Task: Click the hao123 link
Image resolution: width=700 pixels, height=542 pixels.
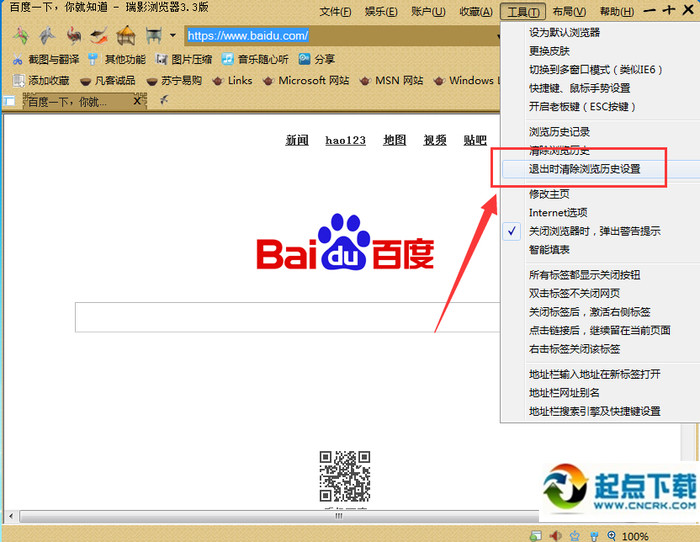Action: point(346,140)
